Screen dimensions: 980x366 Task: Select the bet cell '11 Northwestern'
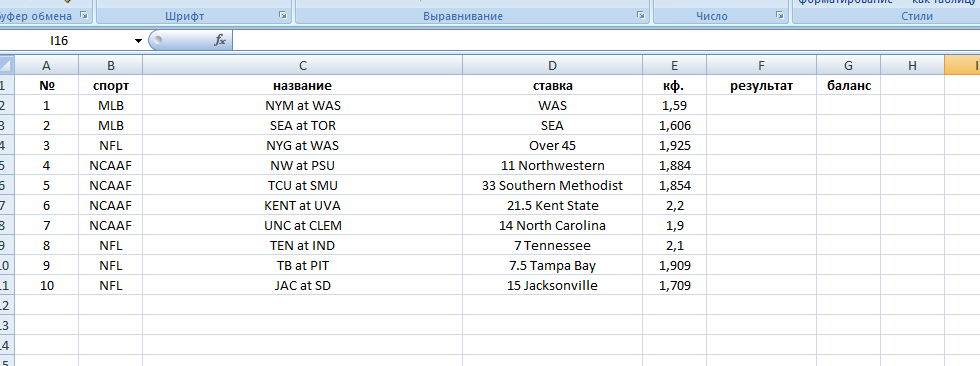(x=552, y=166)
